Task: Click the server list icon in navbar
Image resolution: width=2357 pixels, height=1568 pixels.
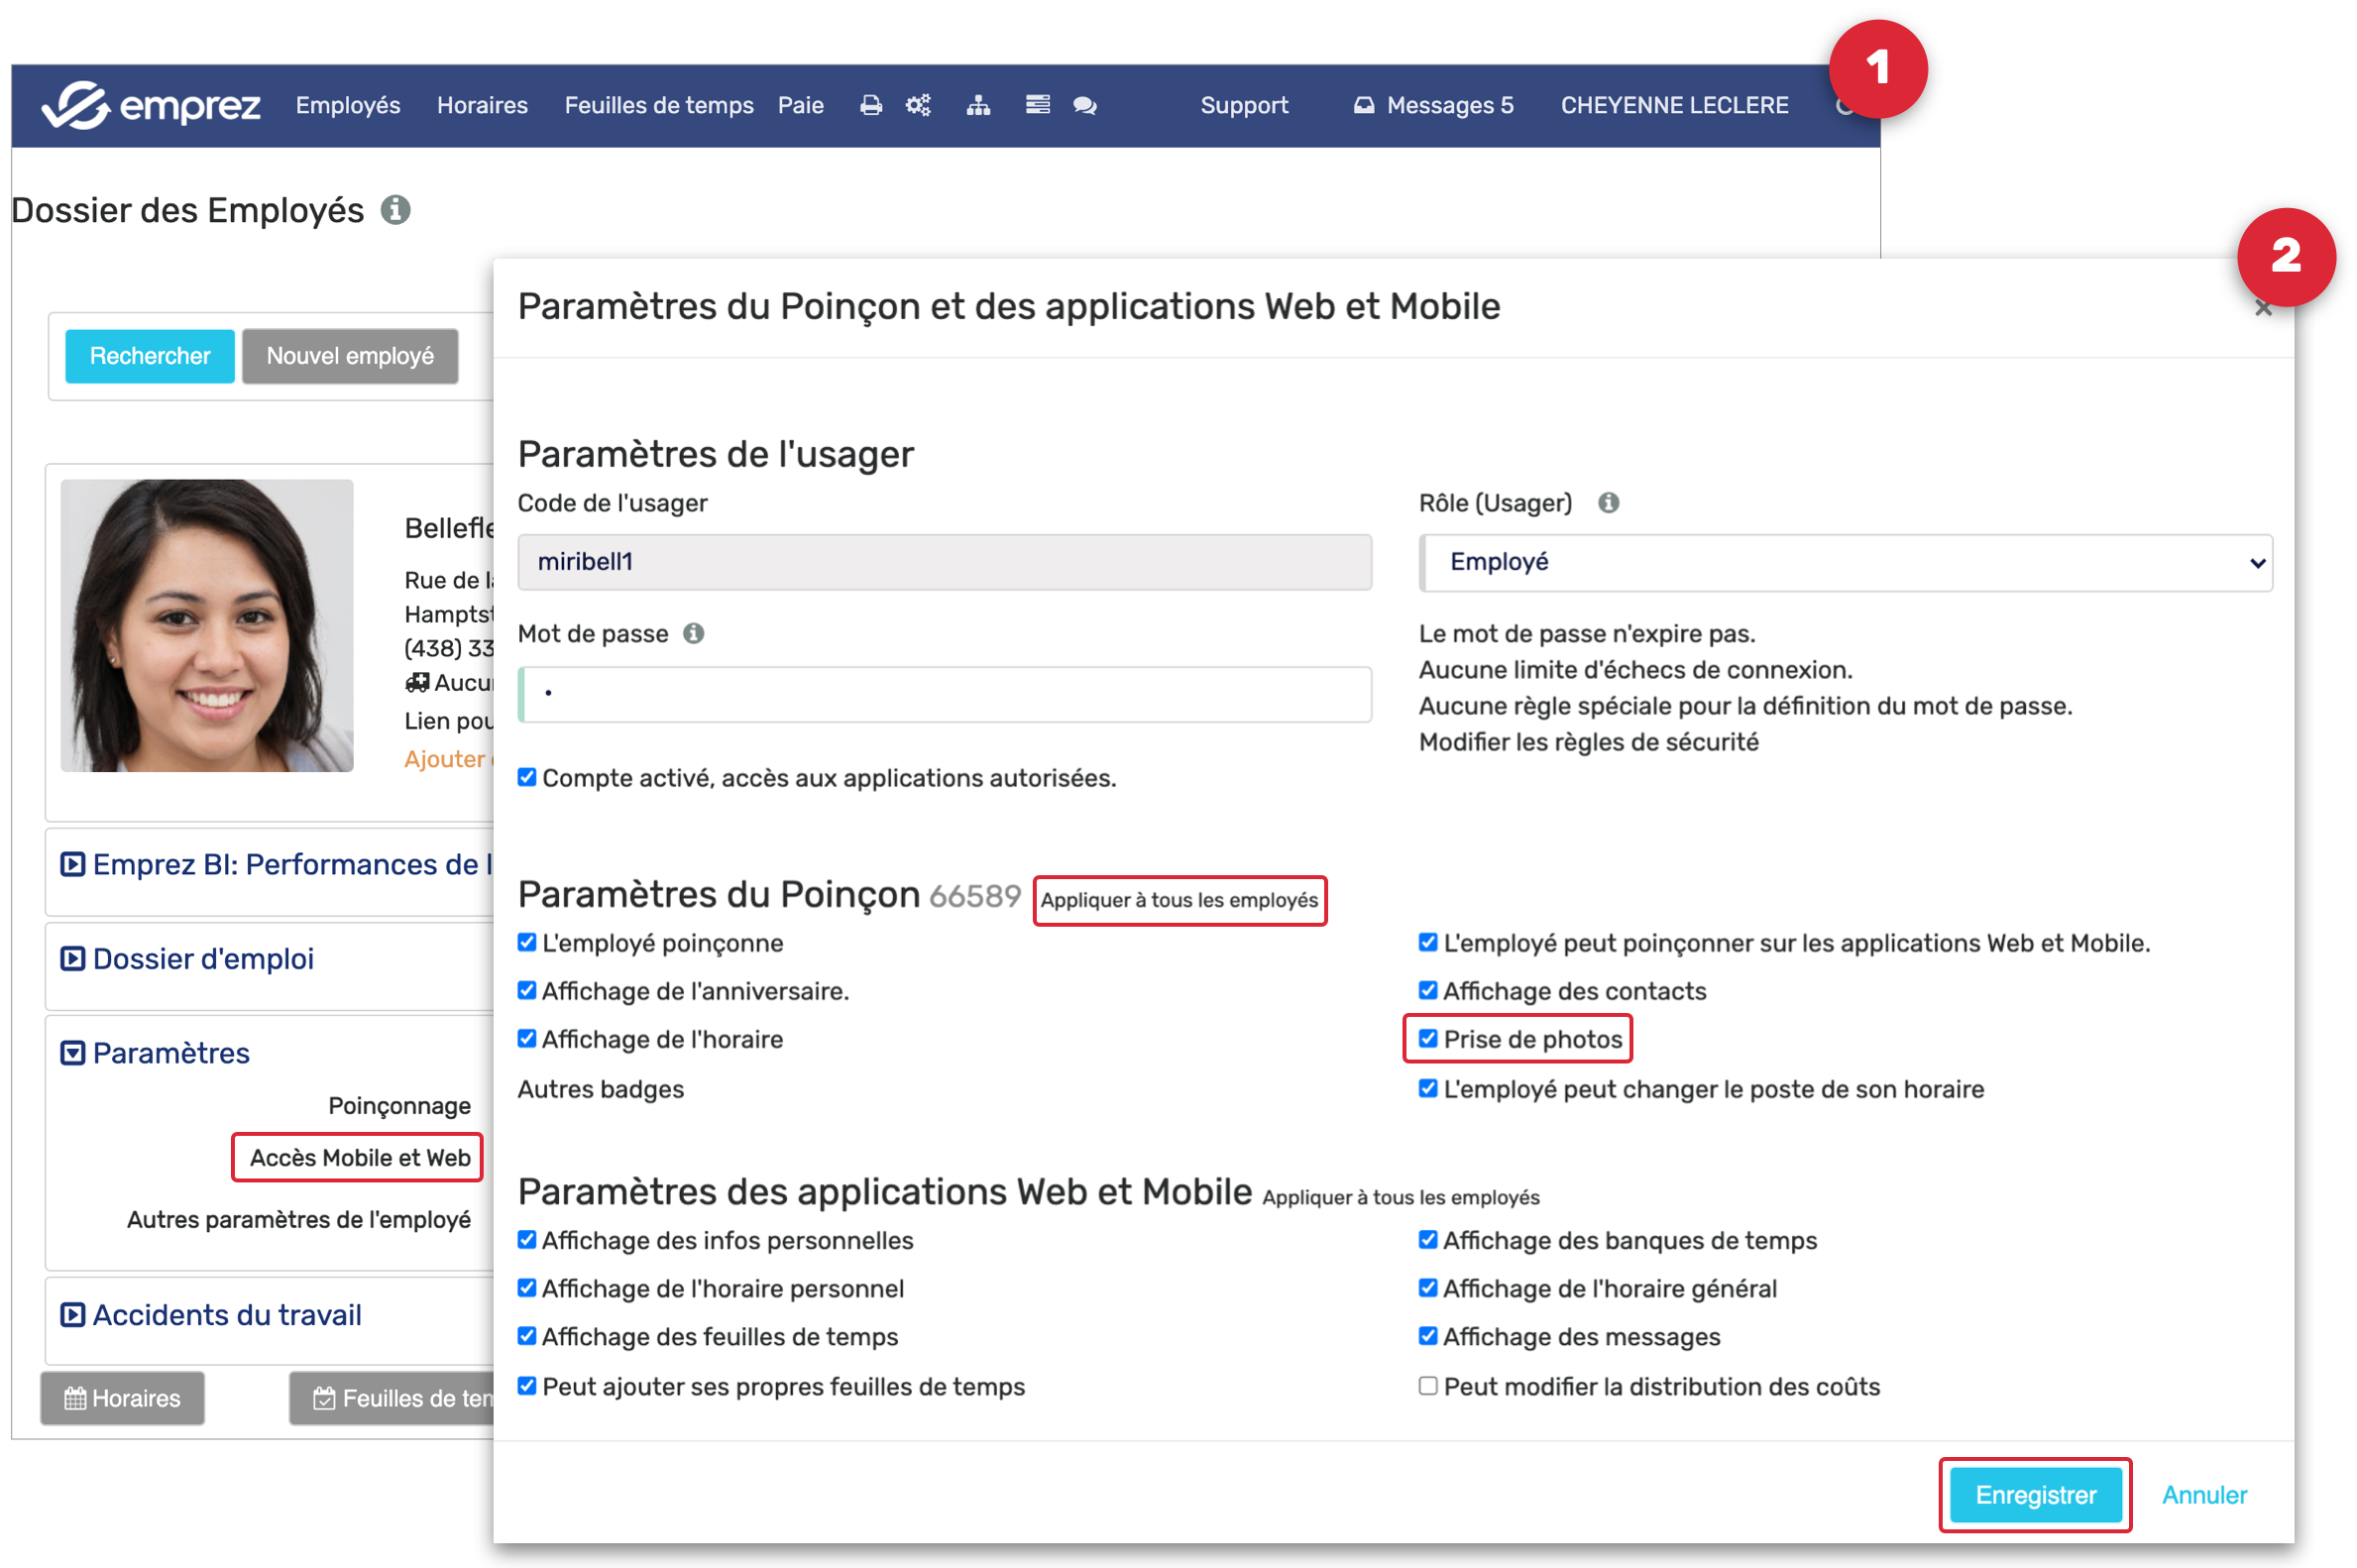Action: pyautogui.click(x=1037, y=105)
